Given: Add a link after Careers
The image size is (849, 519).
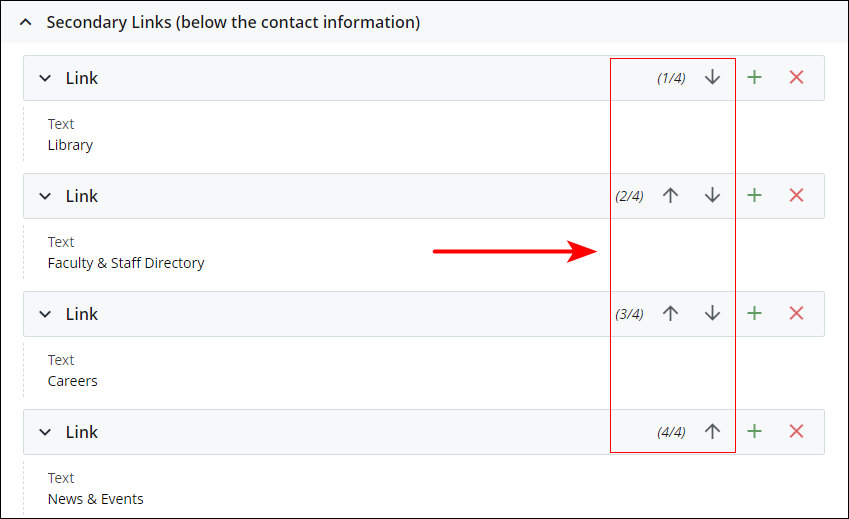Looking at the screenshot, I should point(754,313).
